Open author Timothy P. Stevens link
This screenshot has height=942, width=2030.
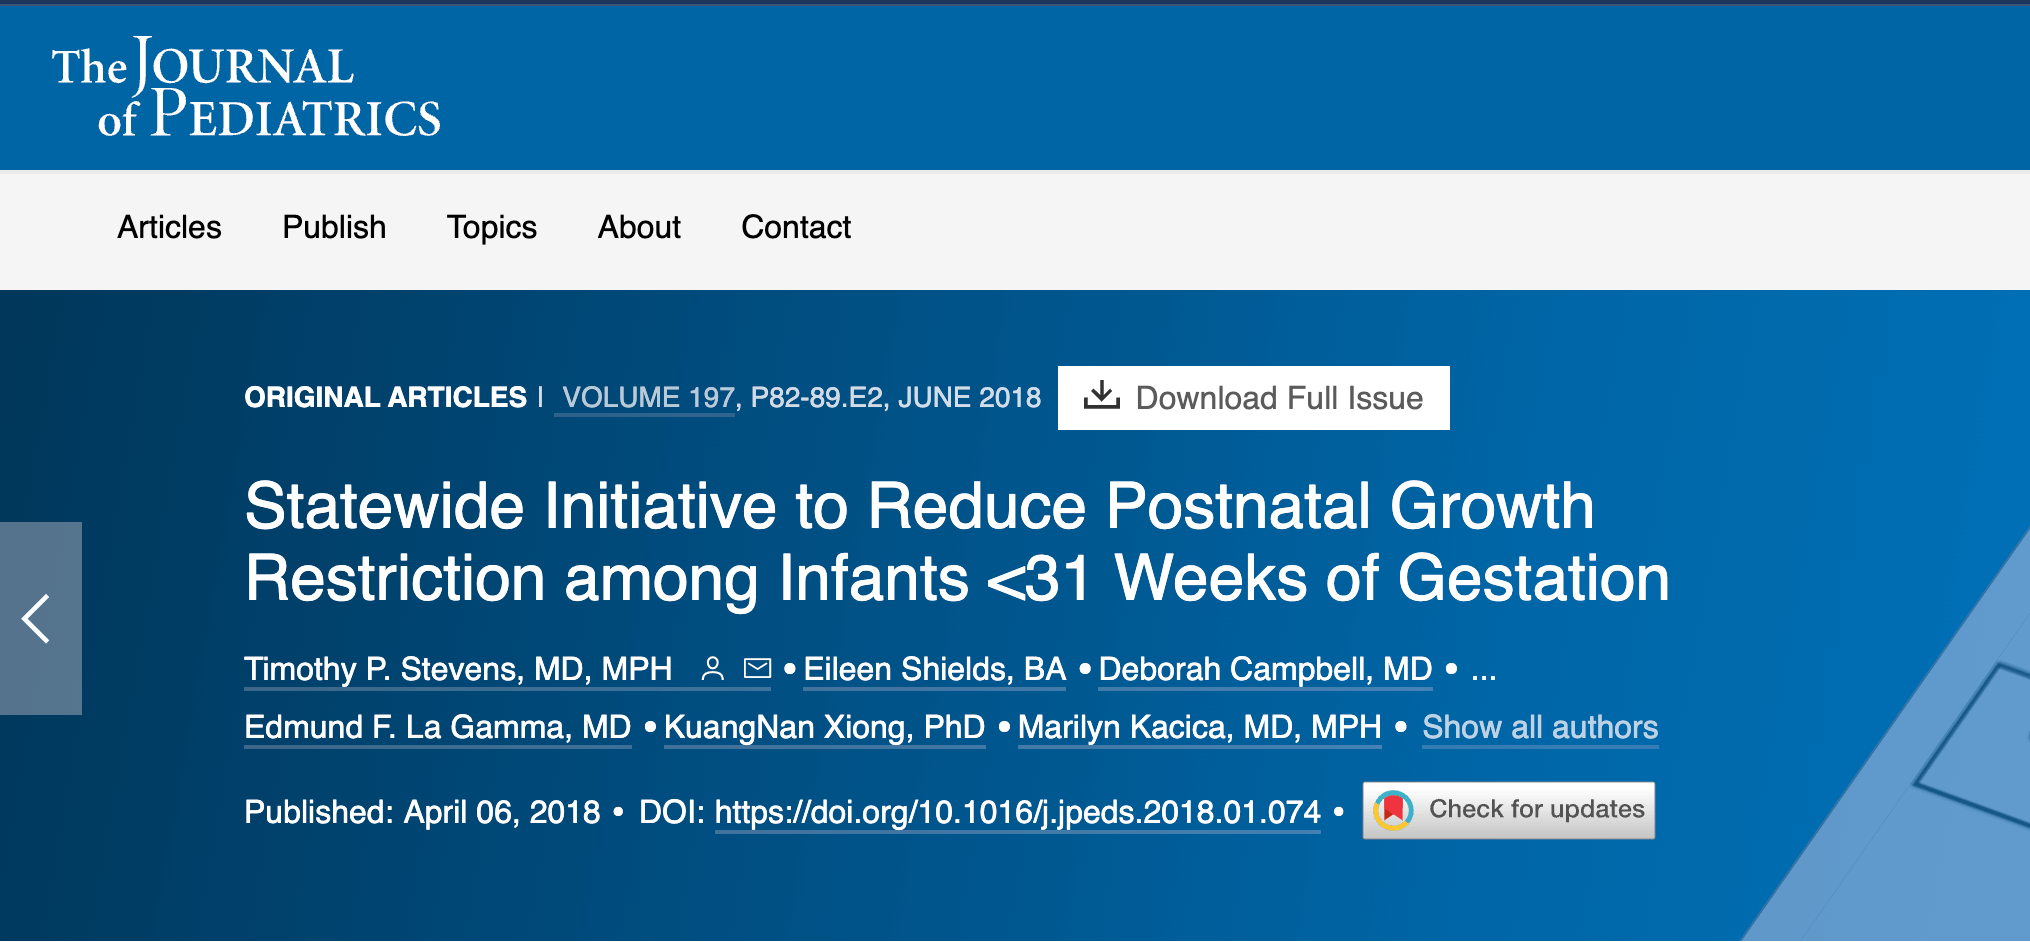tap(458, 669)
